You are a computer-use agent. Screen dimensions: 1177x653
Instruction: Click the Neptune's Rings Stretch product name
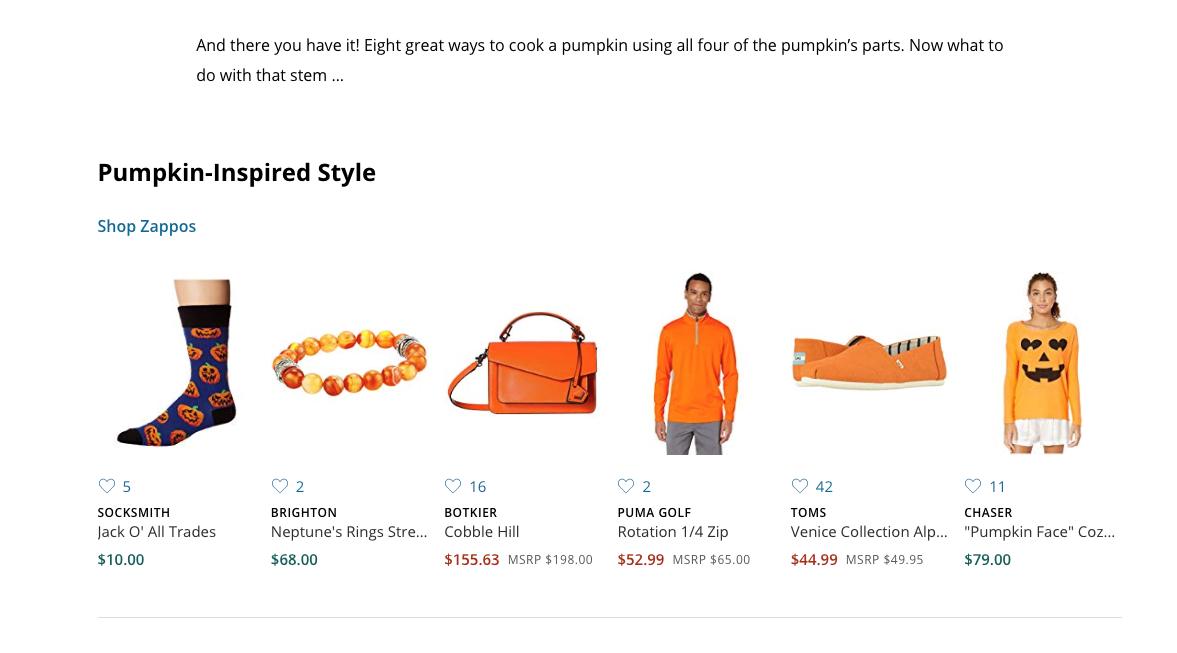[x=349, y=532]
